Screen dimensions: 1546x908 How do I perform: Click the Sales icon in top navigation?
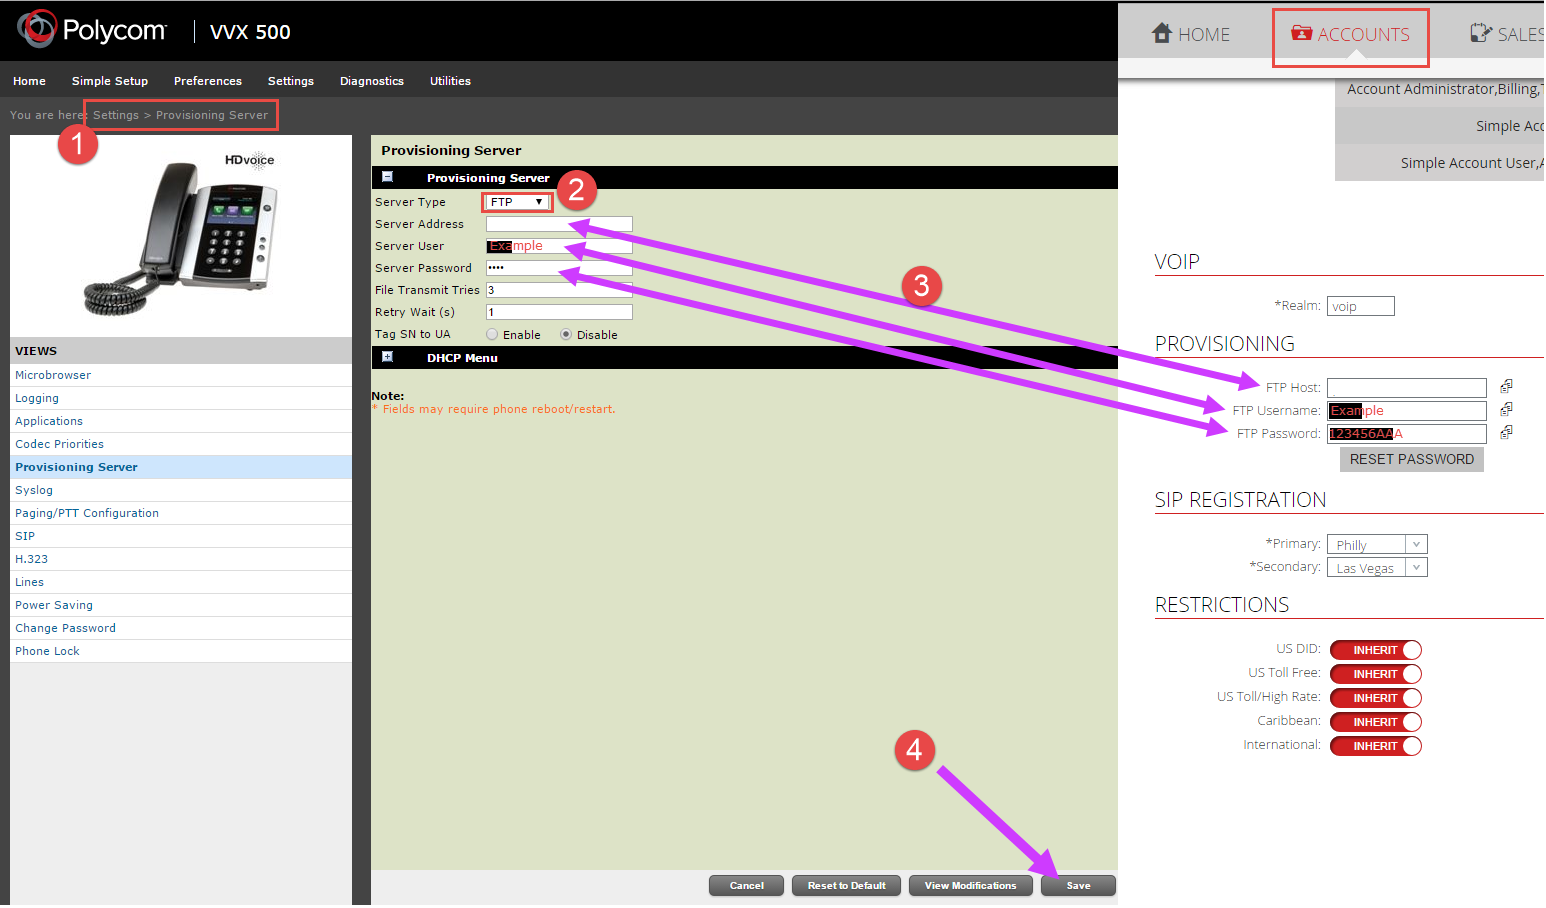(1480, 33)
